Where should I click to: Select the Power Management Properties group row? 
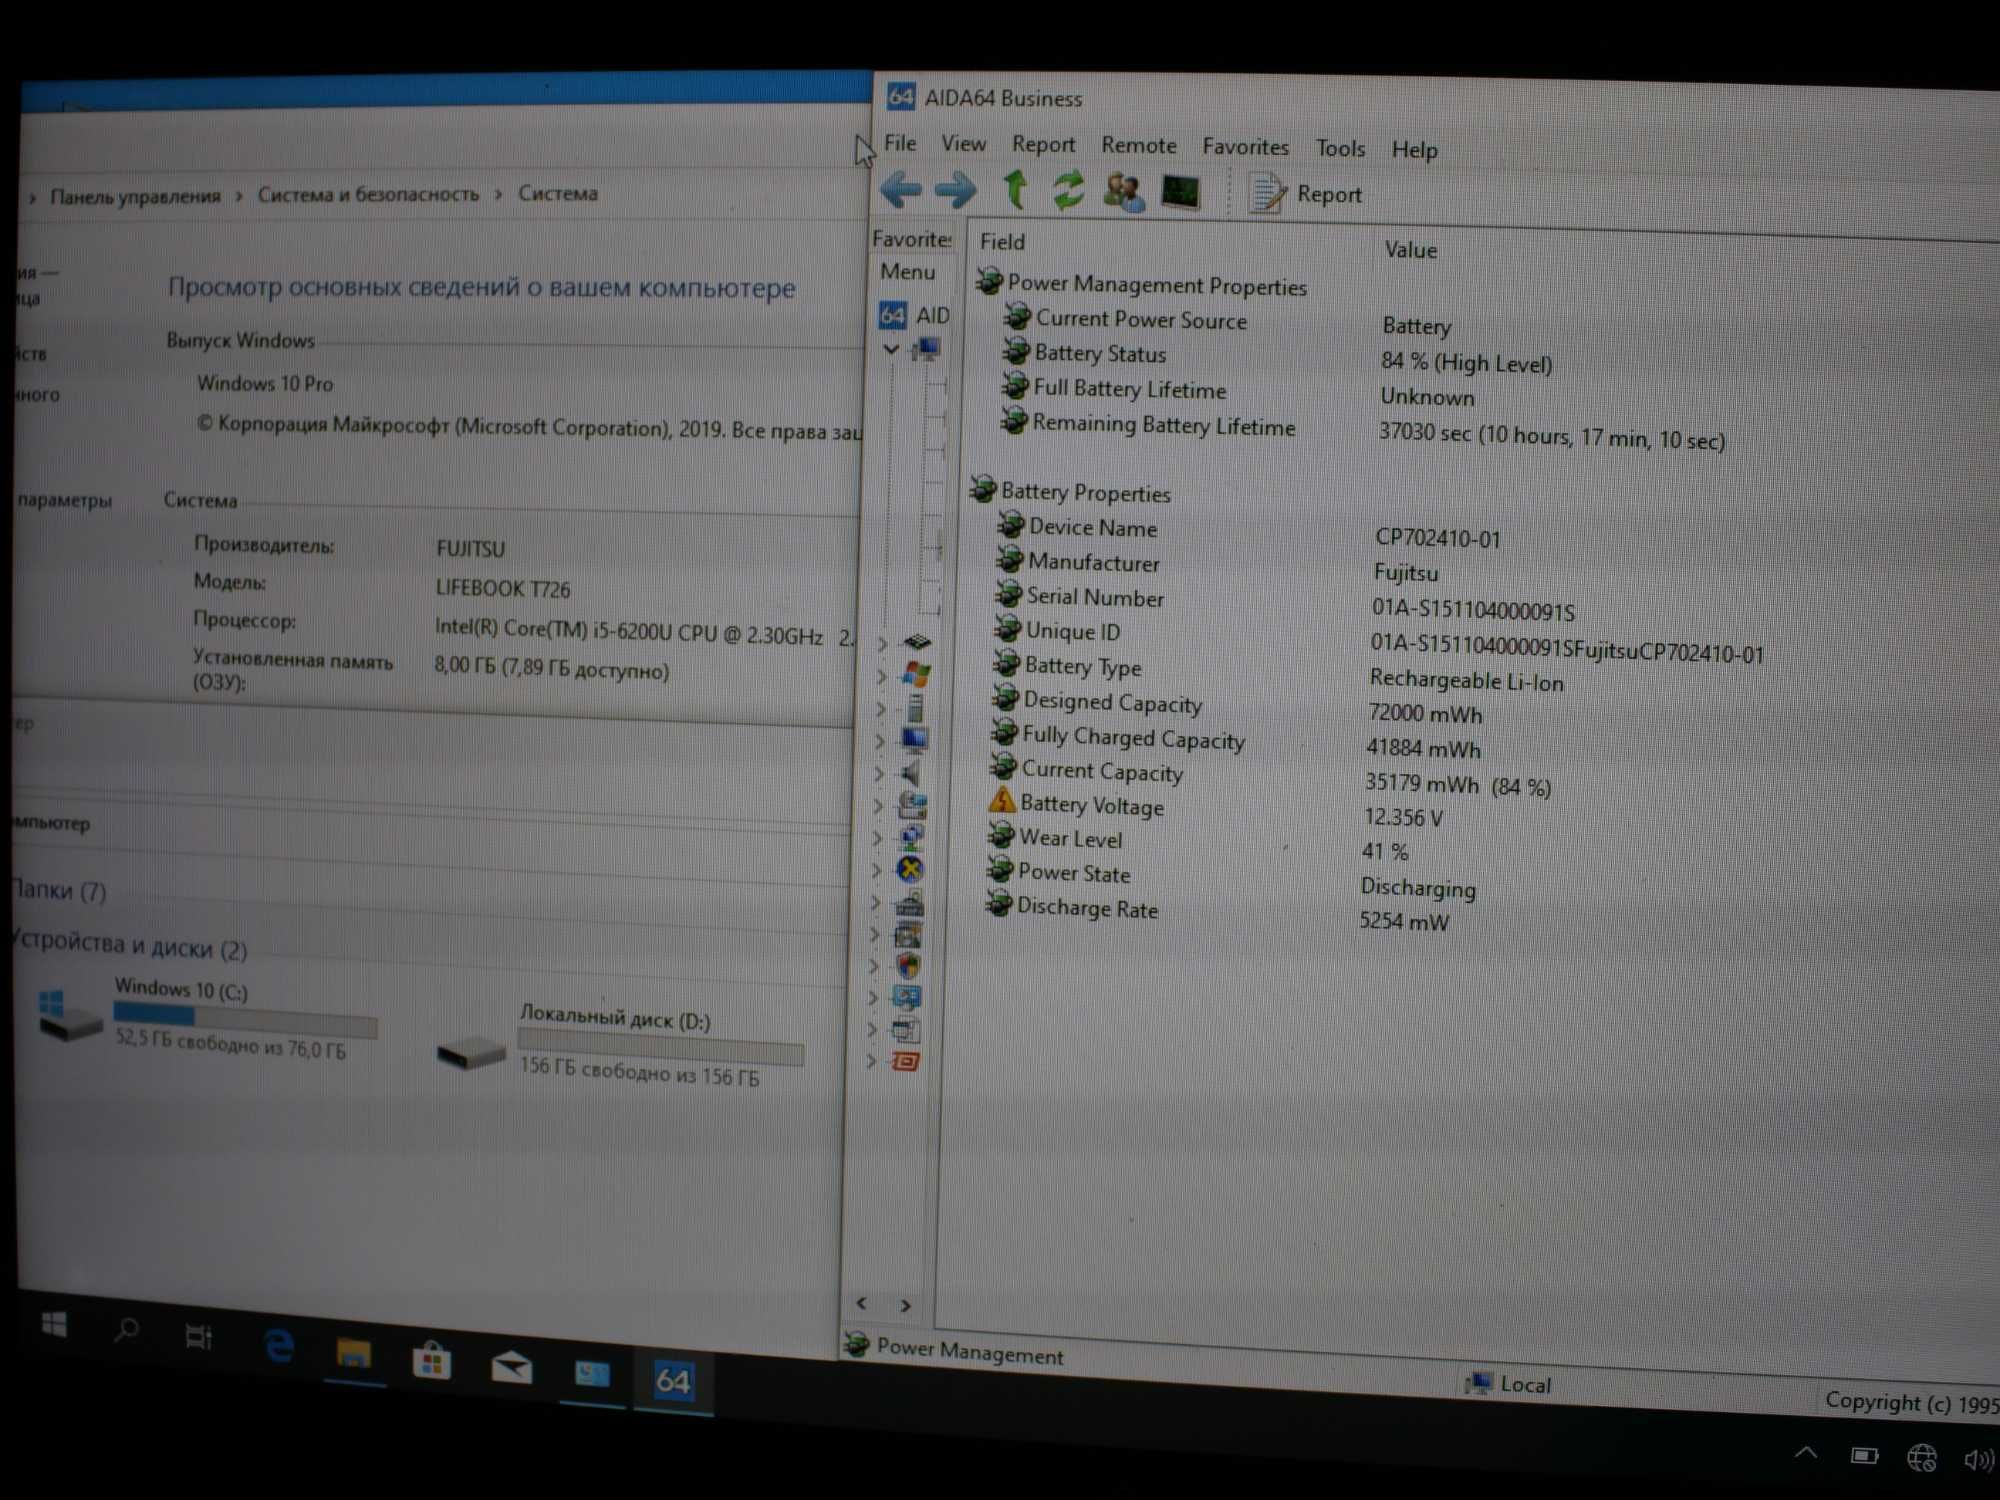pos(1142,285)
